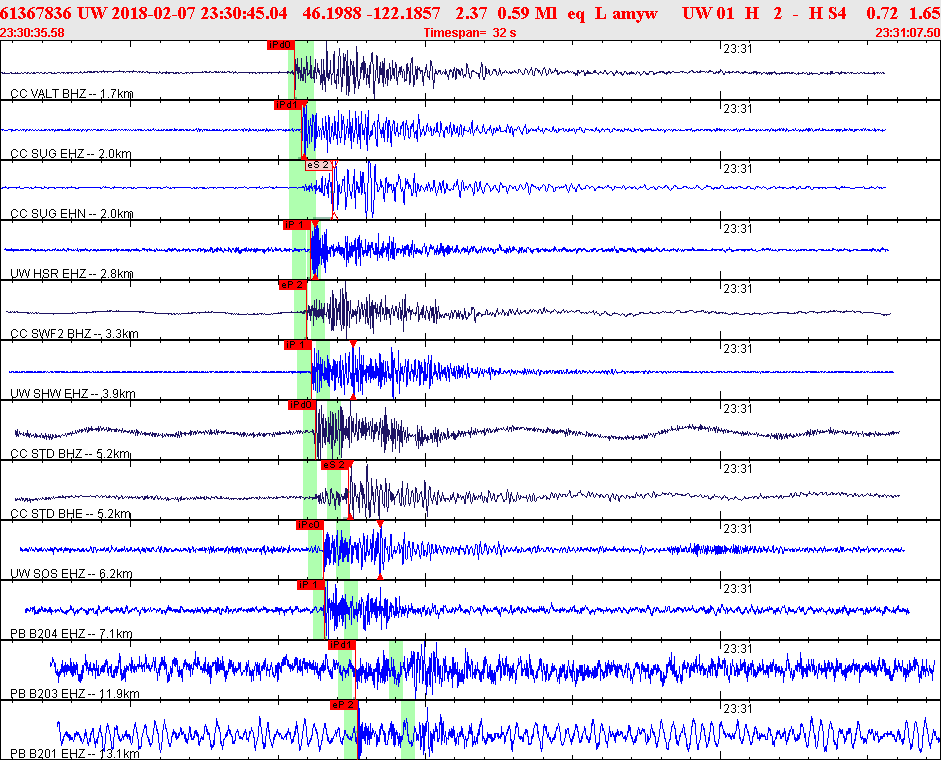The width and height of the screenshot is (941, 760).
Task: Click the 'CC SUG EHZ -- 2.0km' channel label
Action: tap(71, 154)
